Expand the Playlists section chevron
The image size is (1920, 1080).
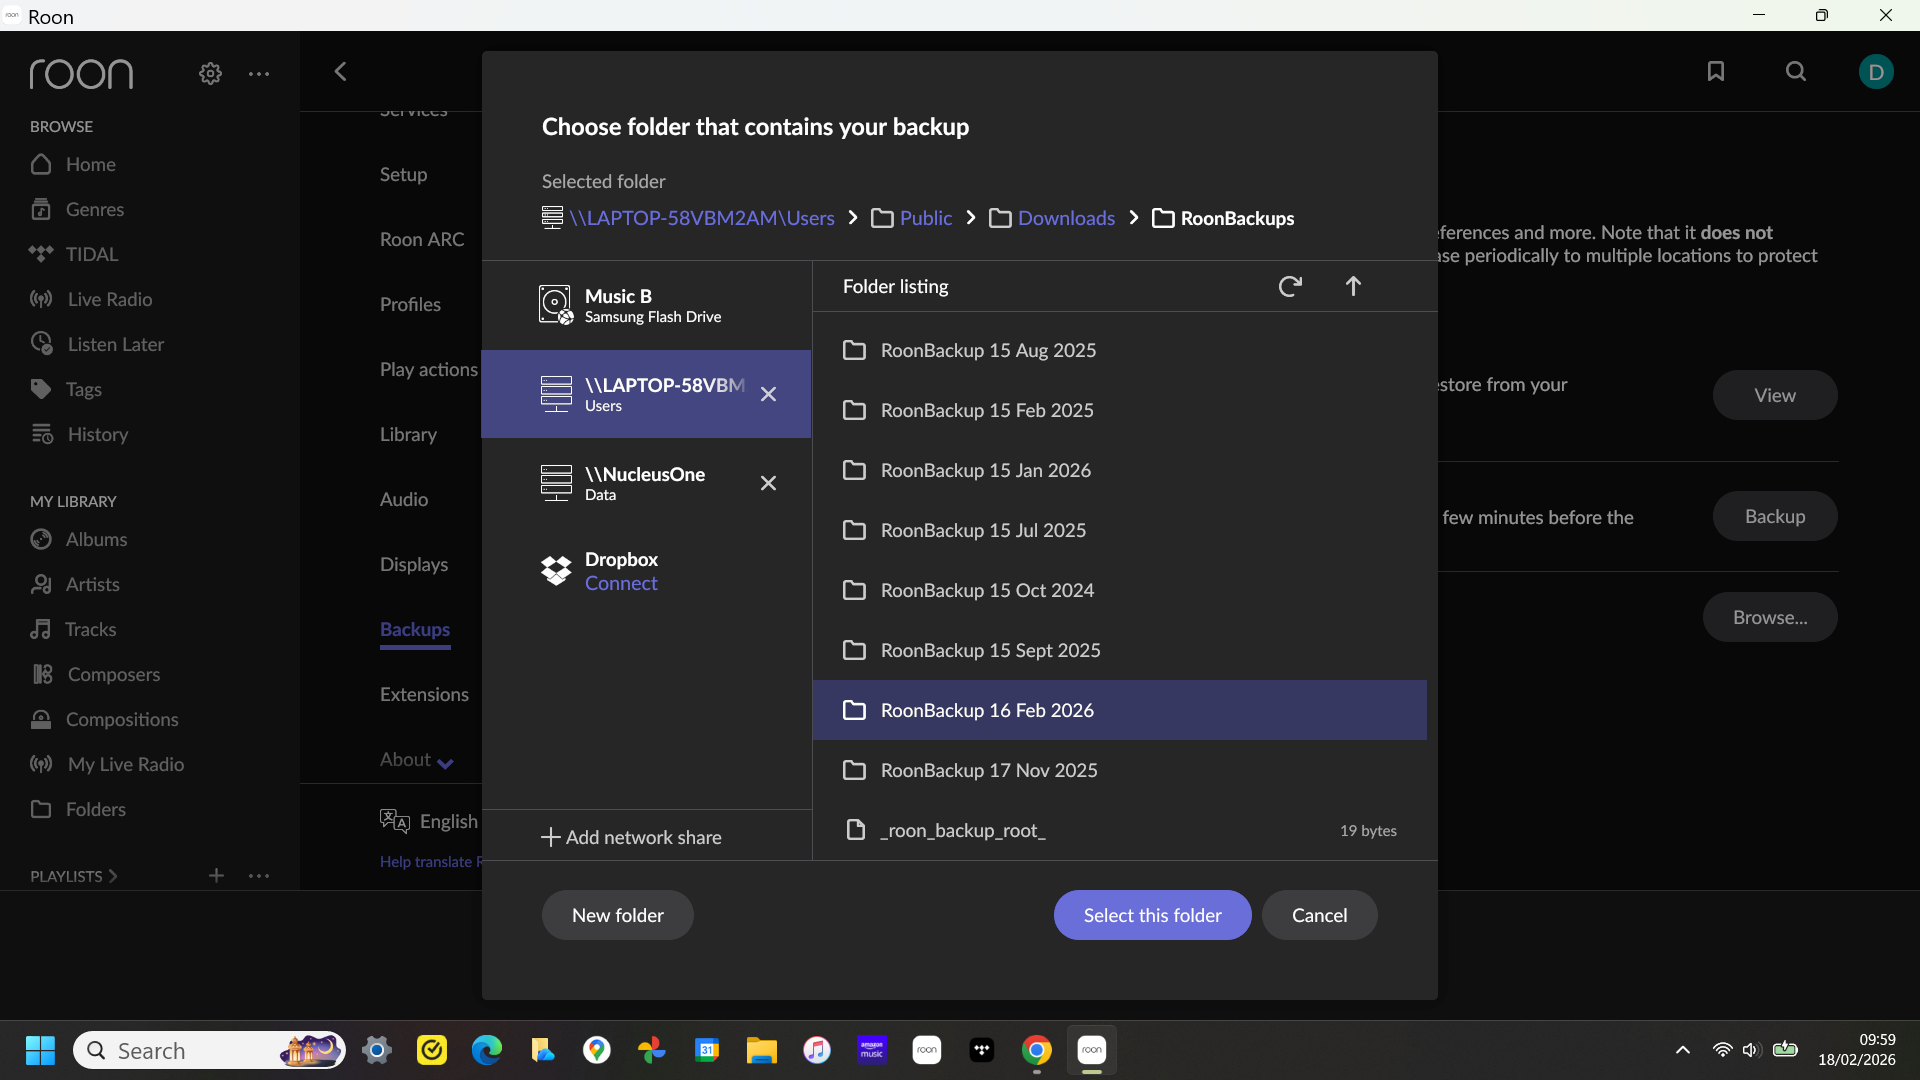pyautogui.click(x=113, y=876)
